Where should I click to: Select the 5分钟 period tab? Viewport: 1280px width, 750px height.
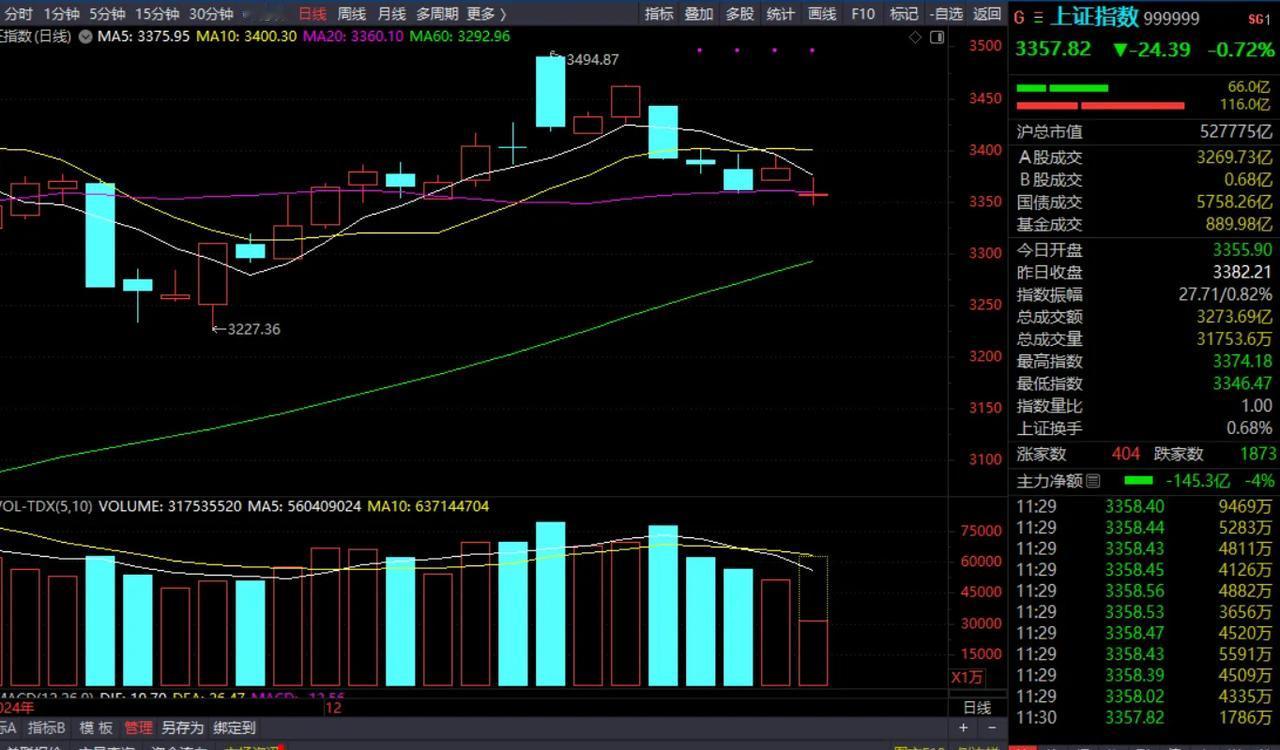pos(107,14)
